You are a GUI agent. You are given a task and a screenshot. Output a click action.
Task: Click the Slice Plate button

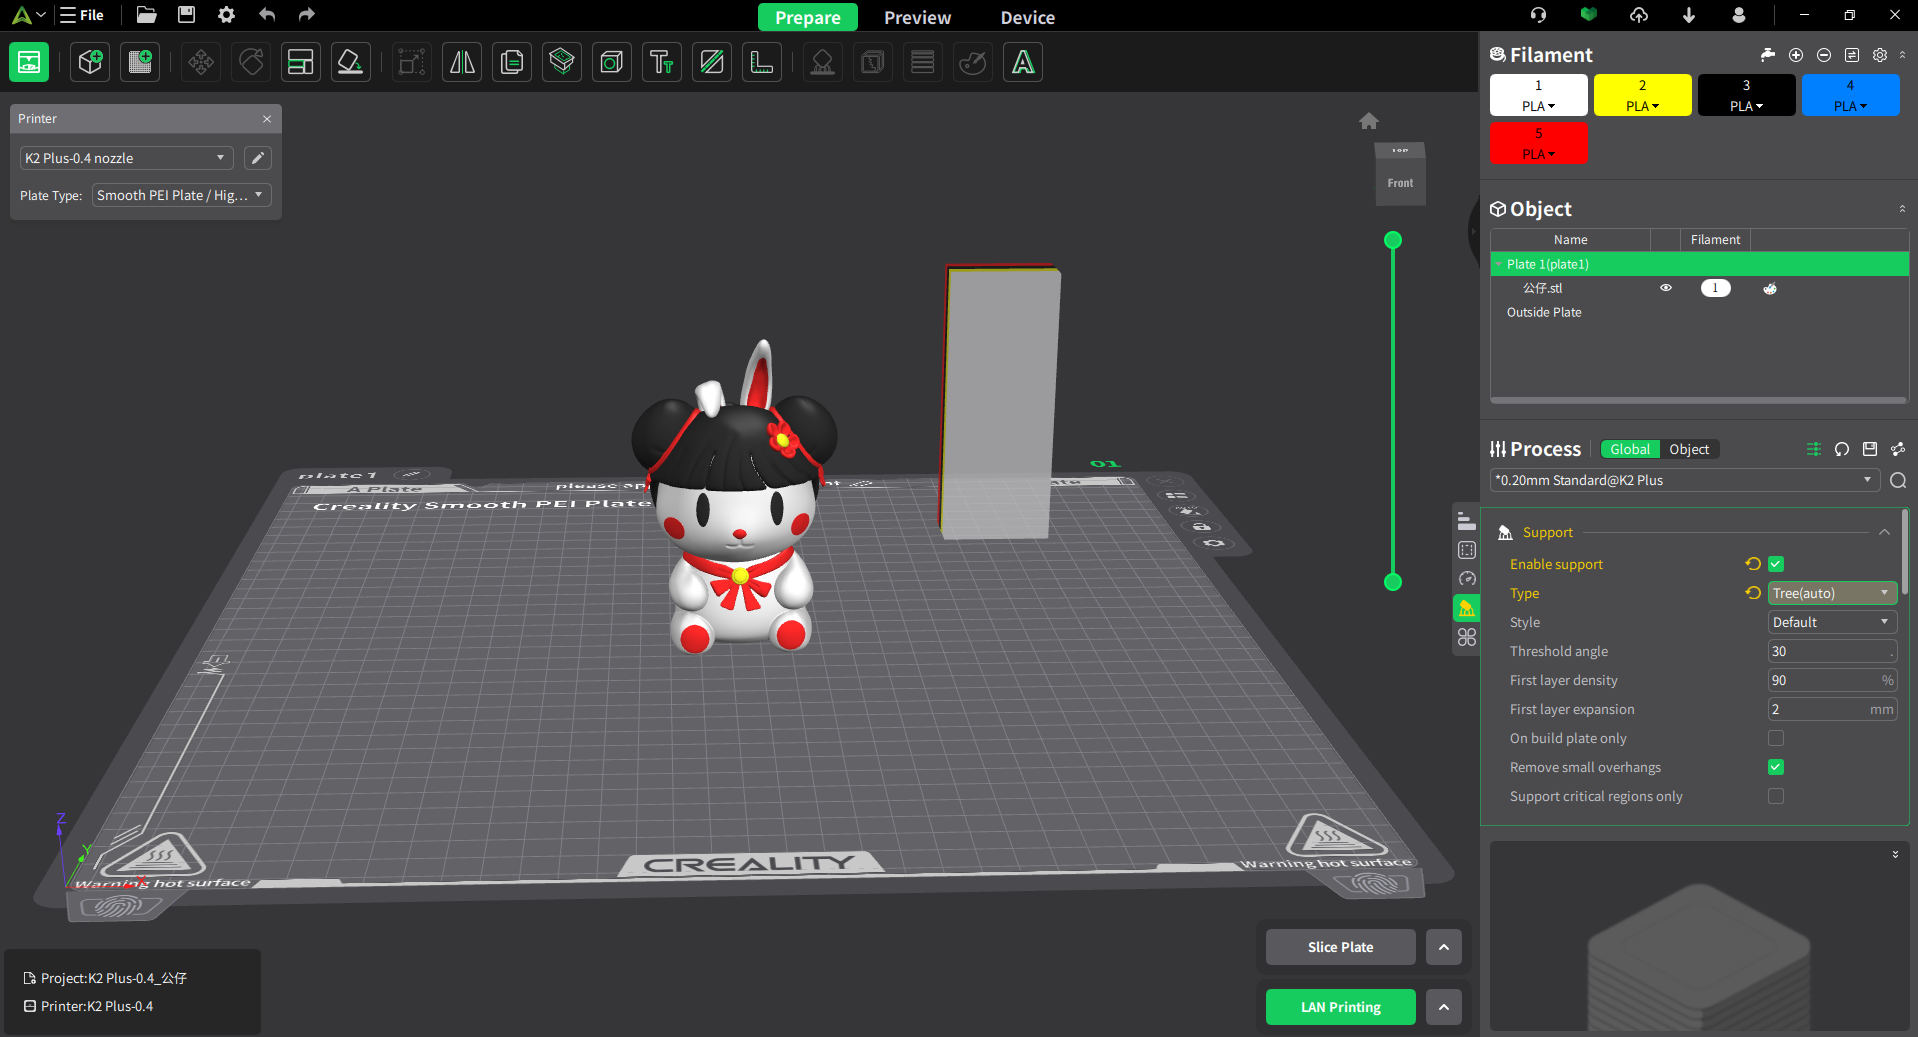point(1340,947)
